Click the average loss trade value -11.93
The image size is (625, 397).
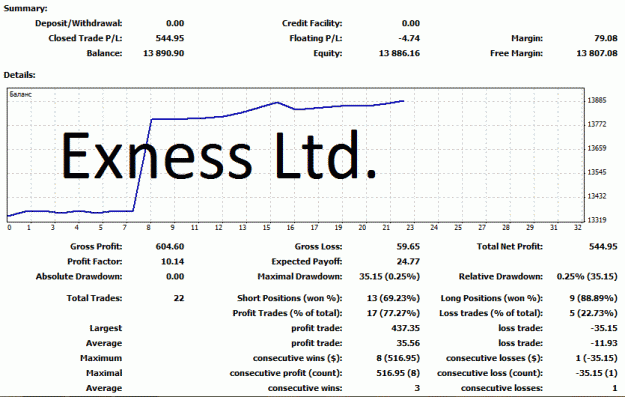pyautogui.click(x=604, y=343)
